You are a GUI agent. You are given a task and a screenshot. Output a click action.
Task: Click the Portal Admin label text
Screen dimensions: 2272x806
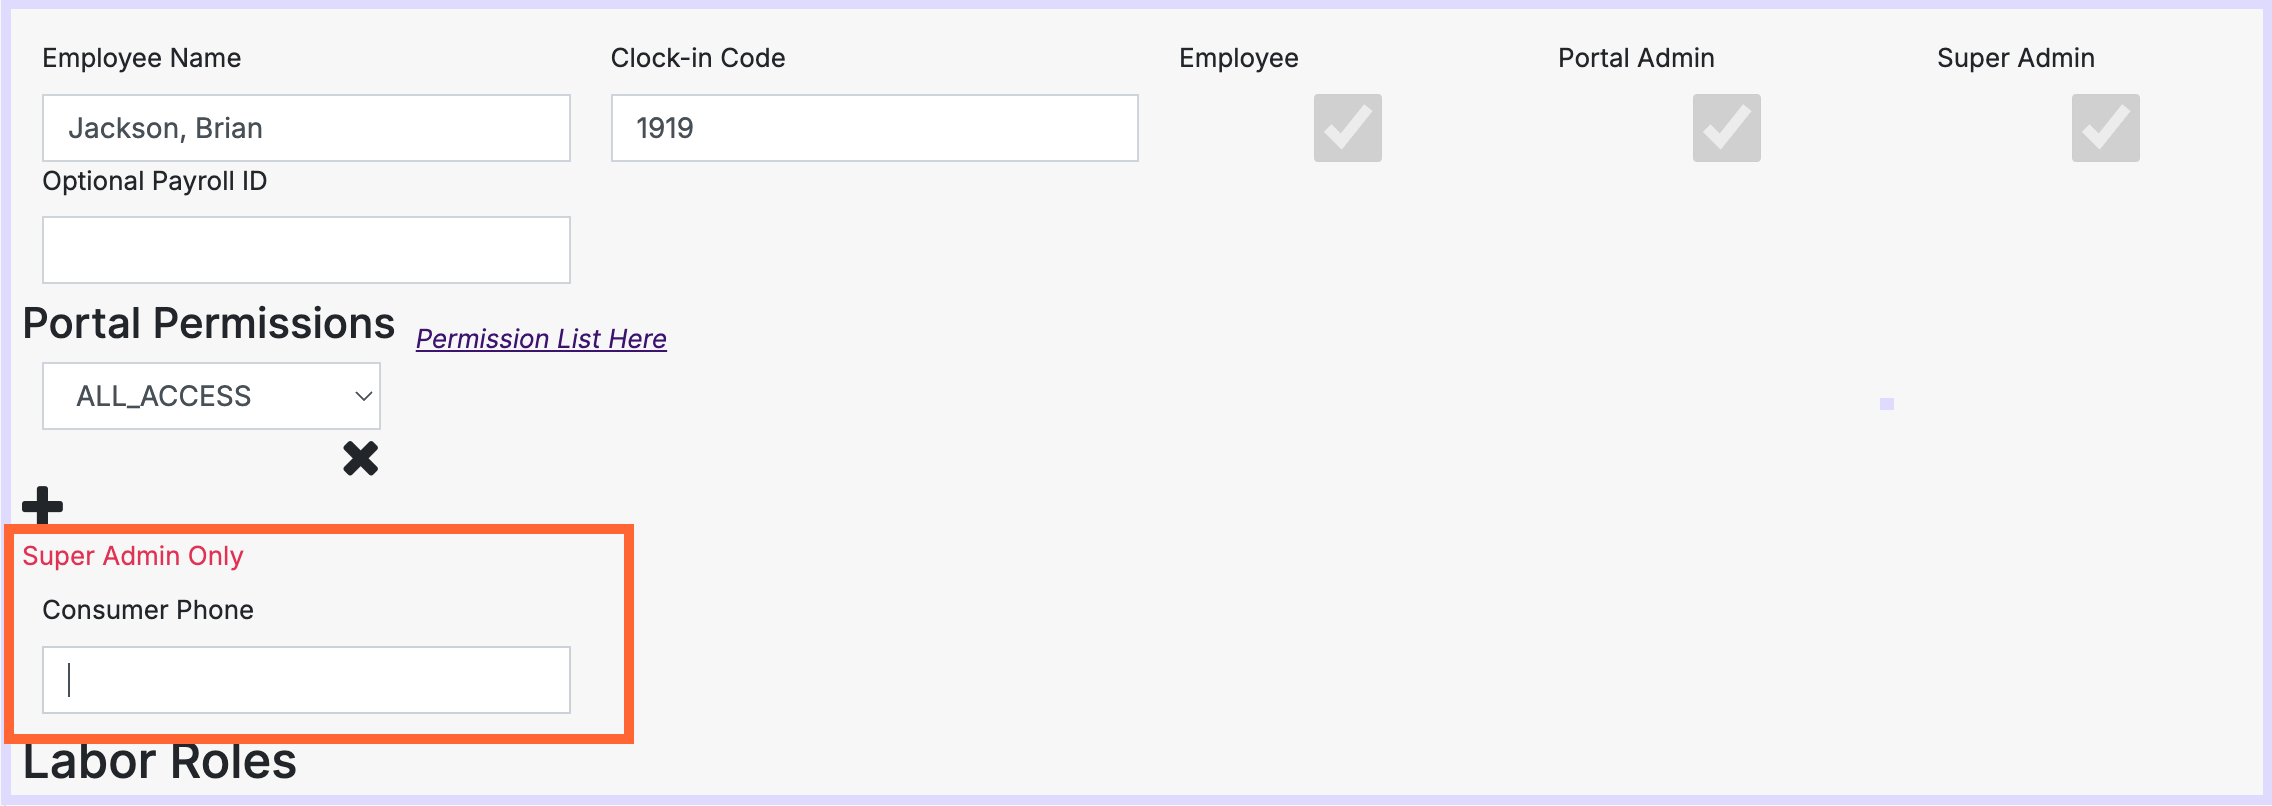point(1636,58)
